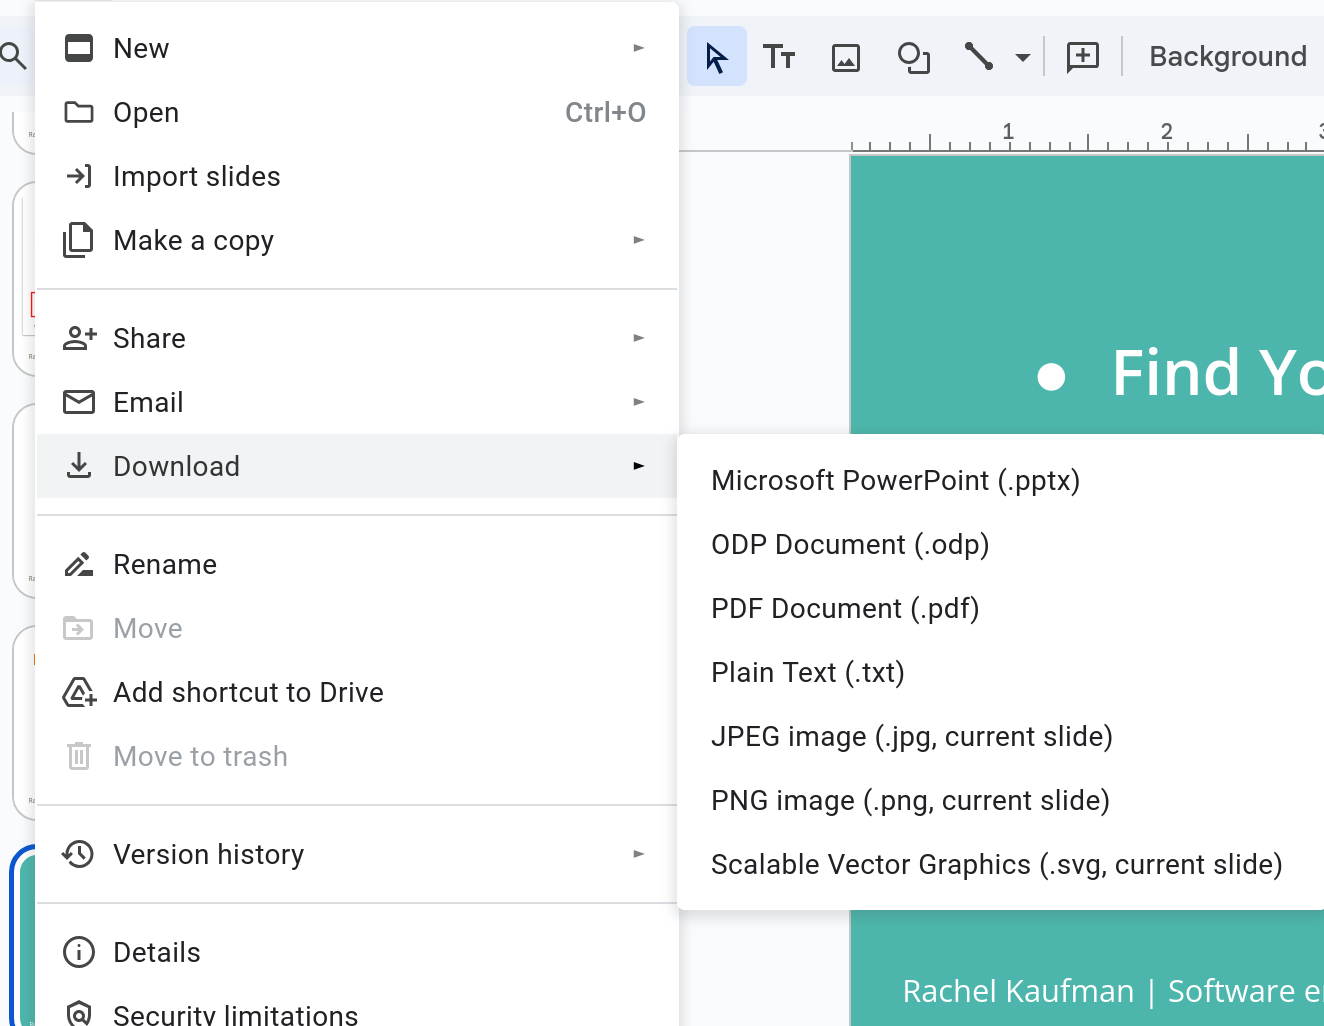Open the Details menu item

click(157, 953)
